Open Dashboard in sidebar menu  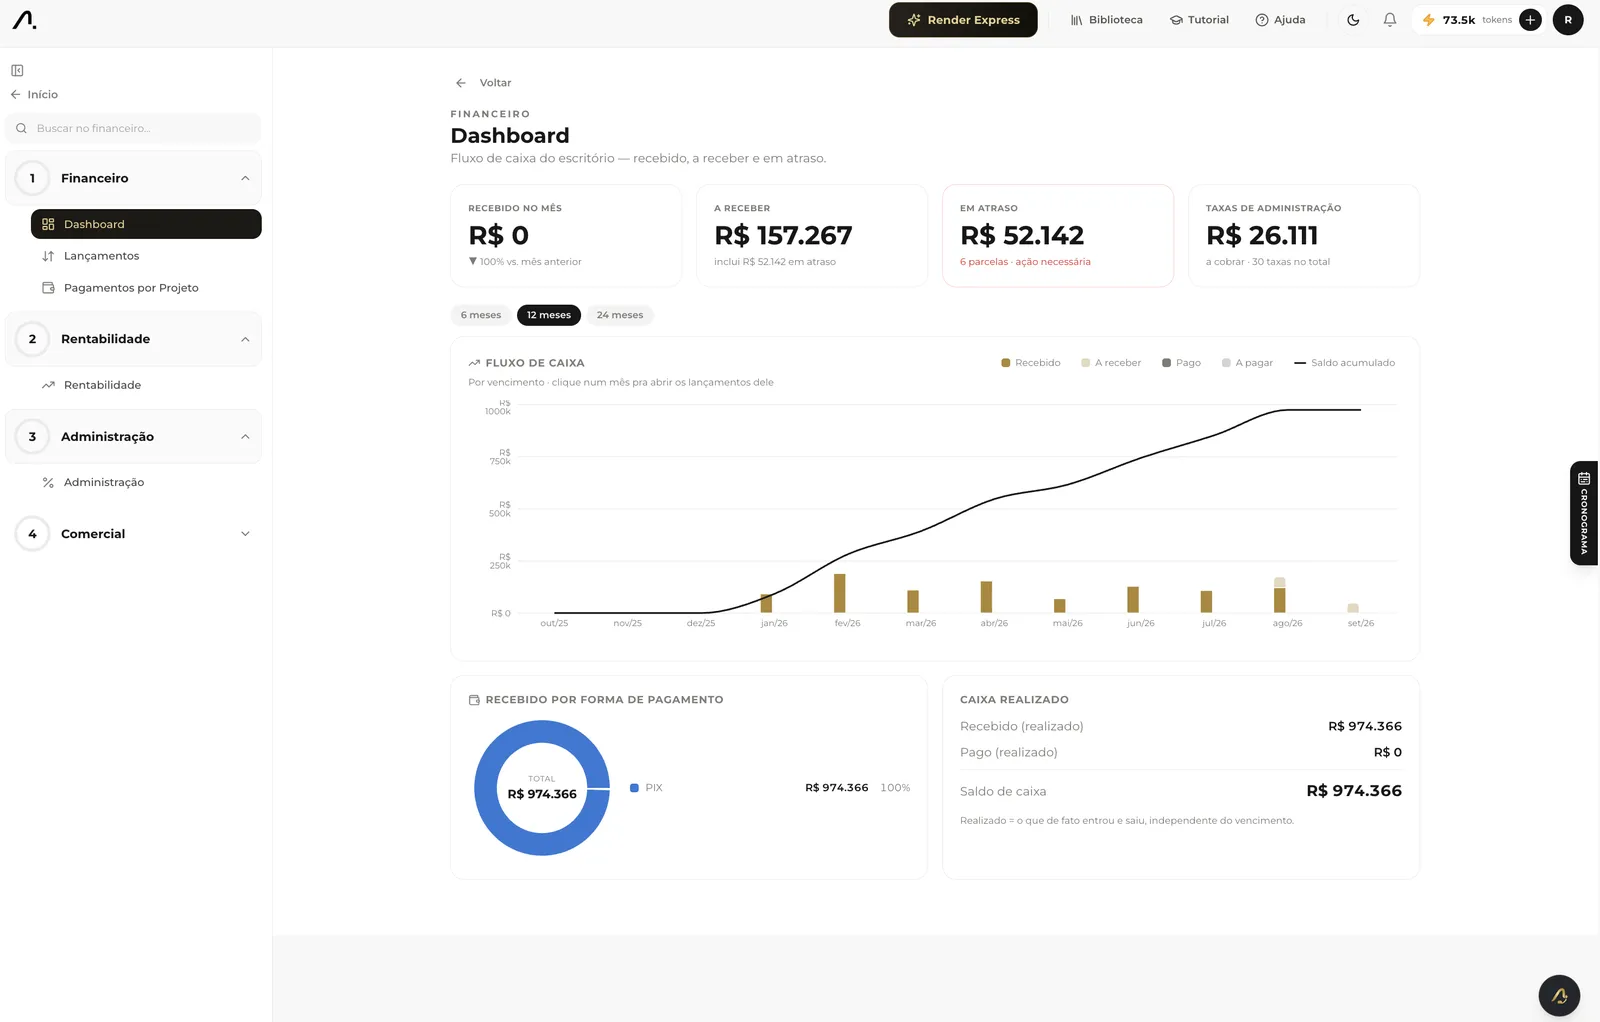pos(146,224)
